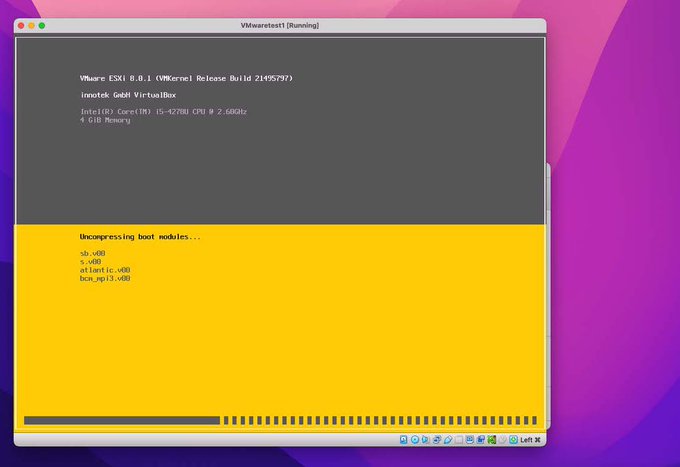Click the filled portion of boot progress bar
Image resolution: width=680 pixels, height=467 pixels.
(122, 420)
